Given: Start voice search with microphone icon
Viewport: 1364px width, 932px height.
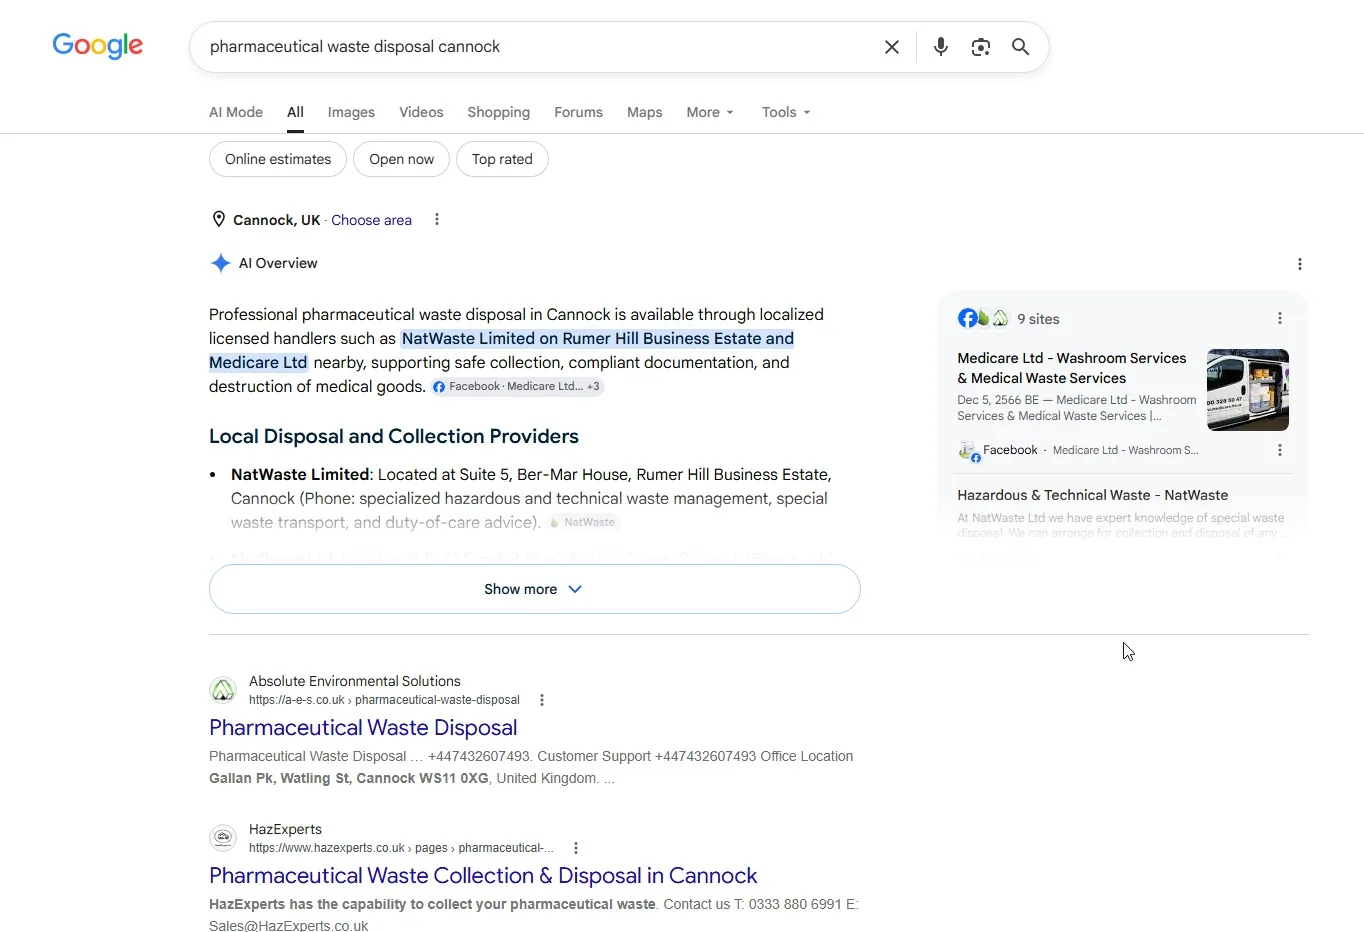Looking at the screenshot, I should click(941, 47).
